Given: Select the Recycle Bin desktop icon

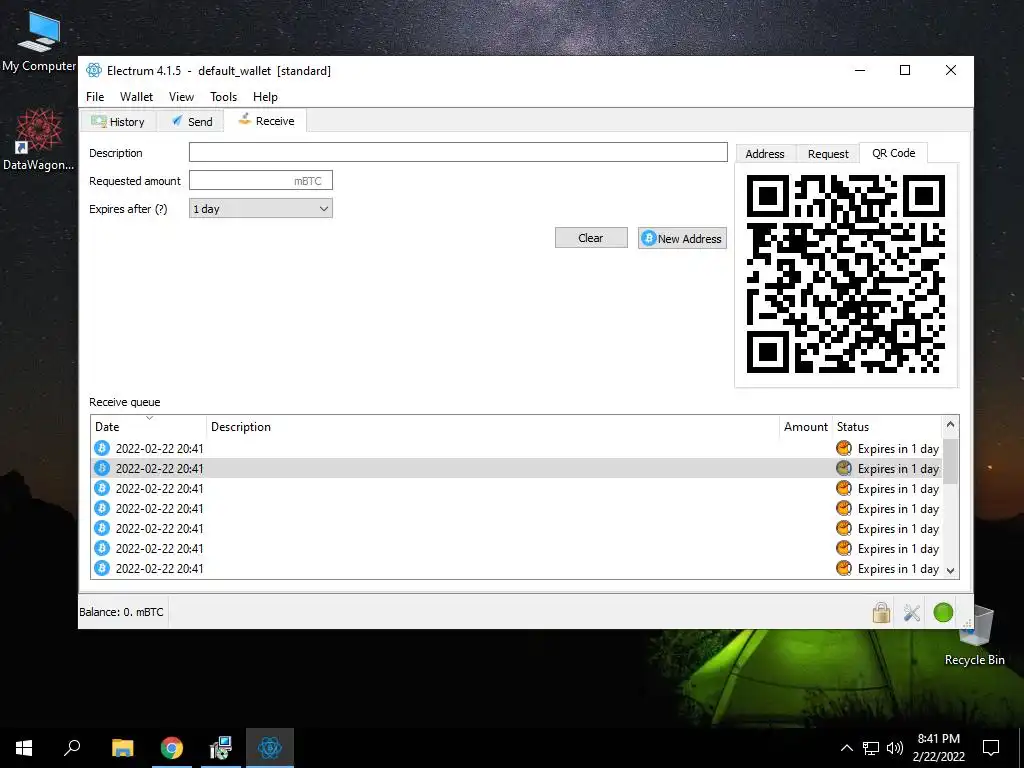Looking at the screenshot, I should point(974,635).
